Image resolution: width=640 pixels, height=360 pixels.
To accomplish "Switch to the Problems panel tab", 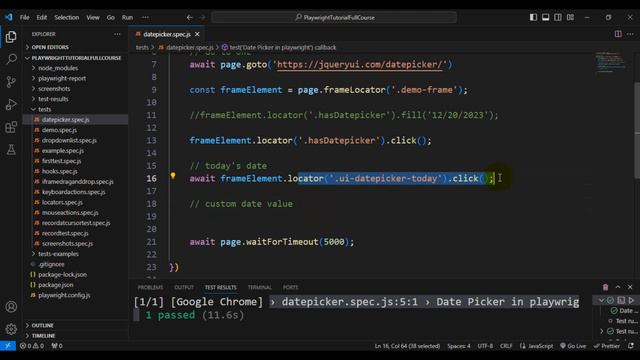I will click(x=150, y=287).
